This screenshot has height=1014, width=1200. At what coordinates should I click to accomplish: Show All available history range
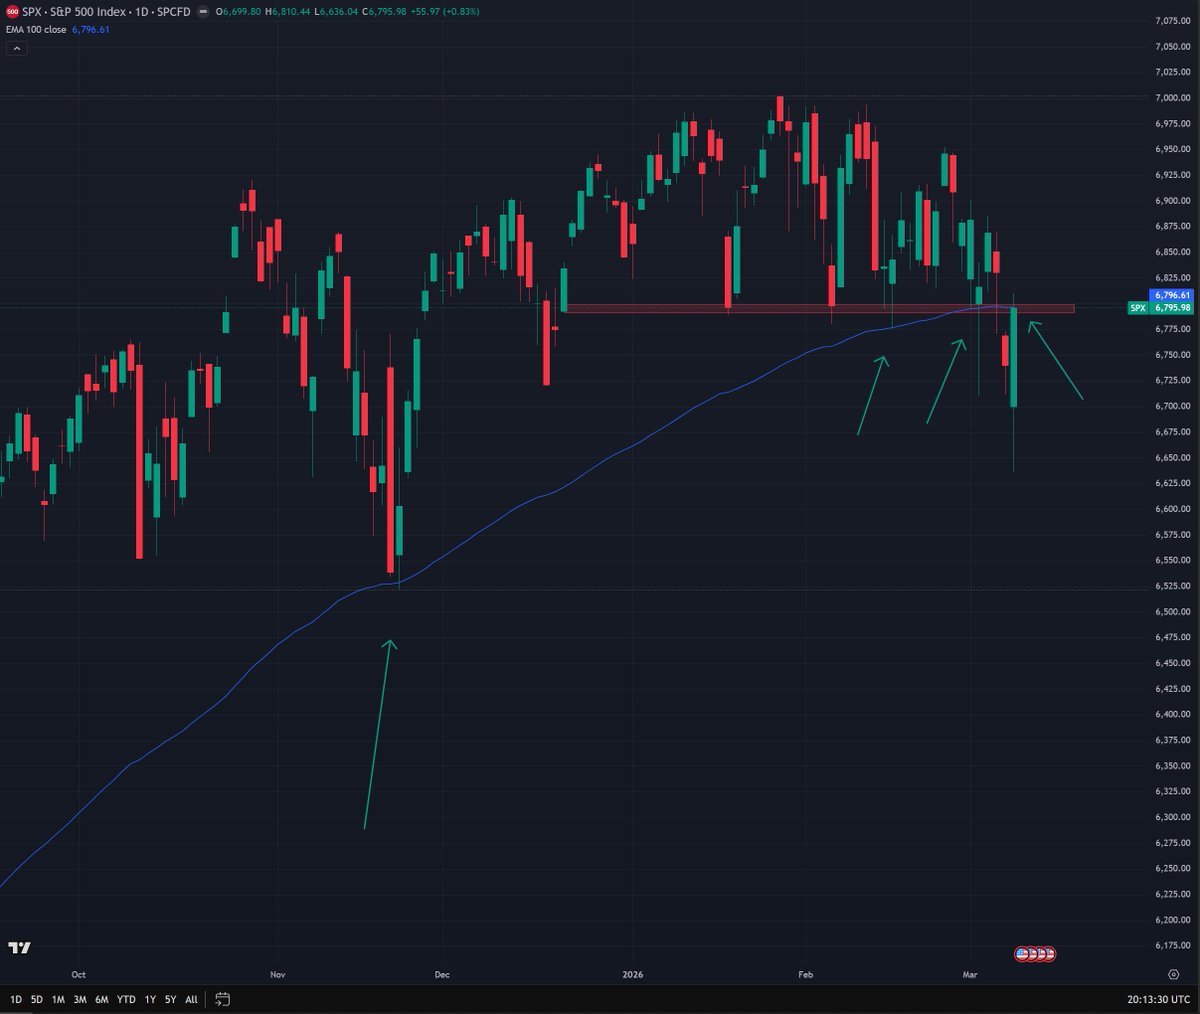click(x=191, y=999)
